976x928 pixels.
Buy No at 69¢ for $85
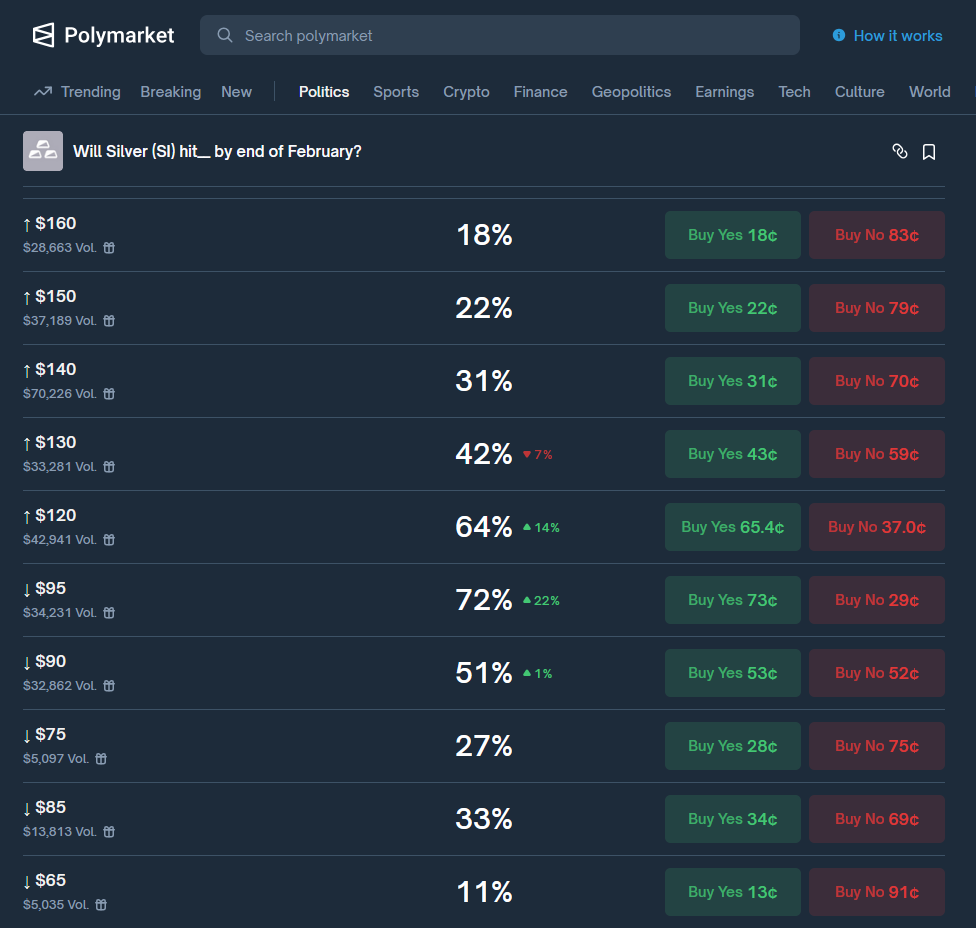coord(876,819)
